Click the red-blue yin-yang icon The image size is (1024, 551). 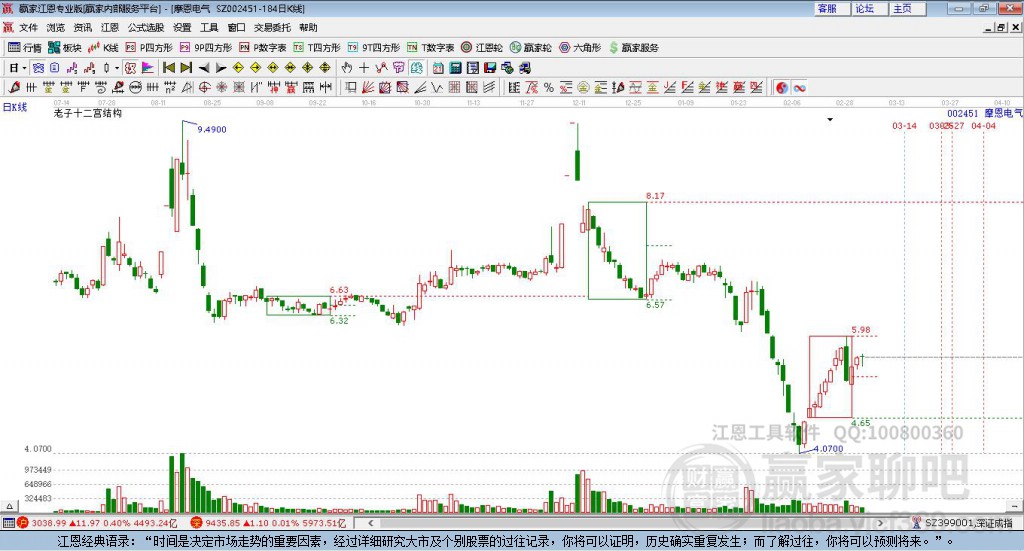782,87
